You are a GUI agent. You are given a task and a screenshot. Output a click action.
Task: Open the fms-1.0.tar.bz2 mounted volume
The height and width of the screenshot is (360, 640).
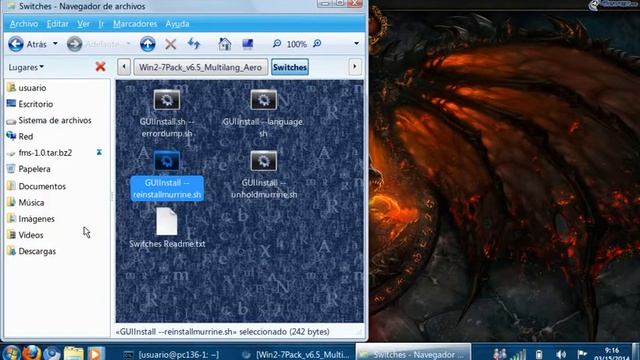(45, 153)
